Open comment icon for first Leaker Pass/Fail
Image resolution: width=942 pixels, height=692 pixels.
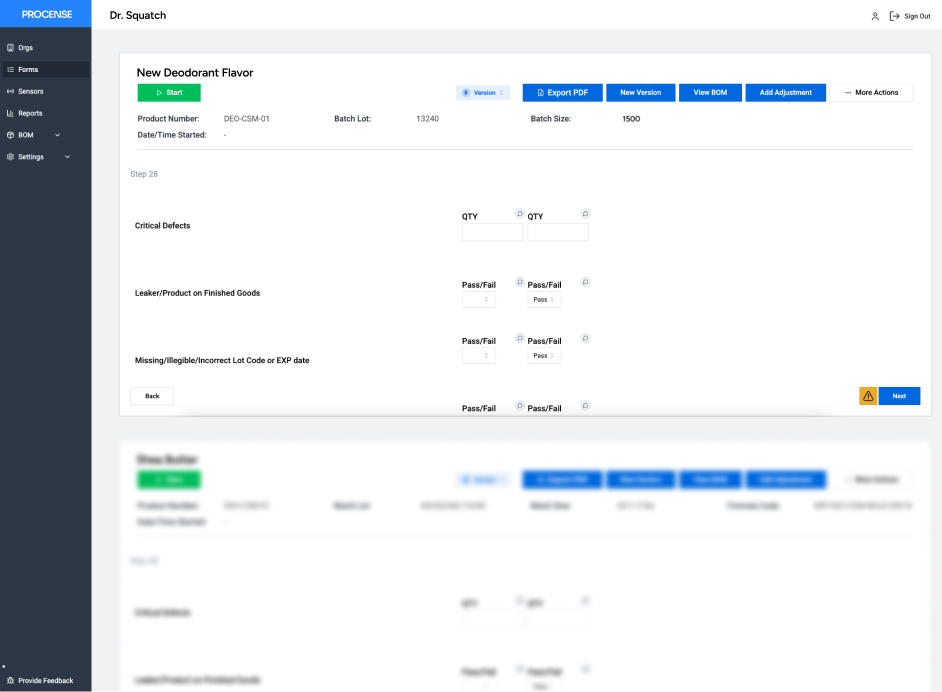(520, 282)
